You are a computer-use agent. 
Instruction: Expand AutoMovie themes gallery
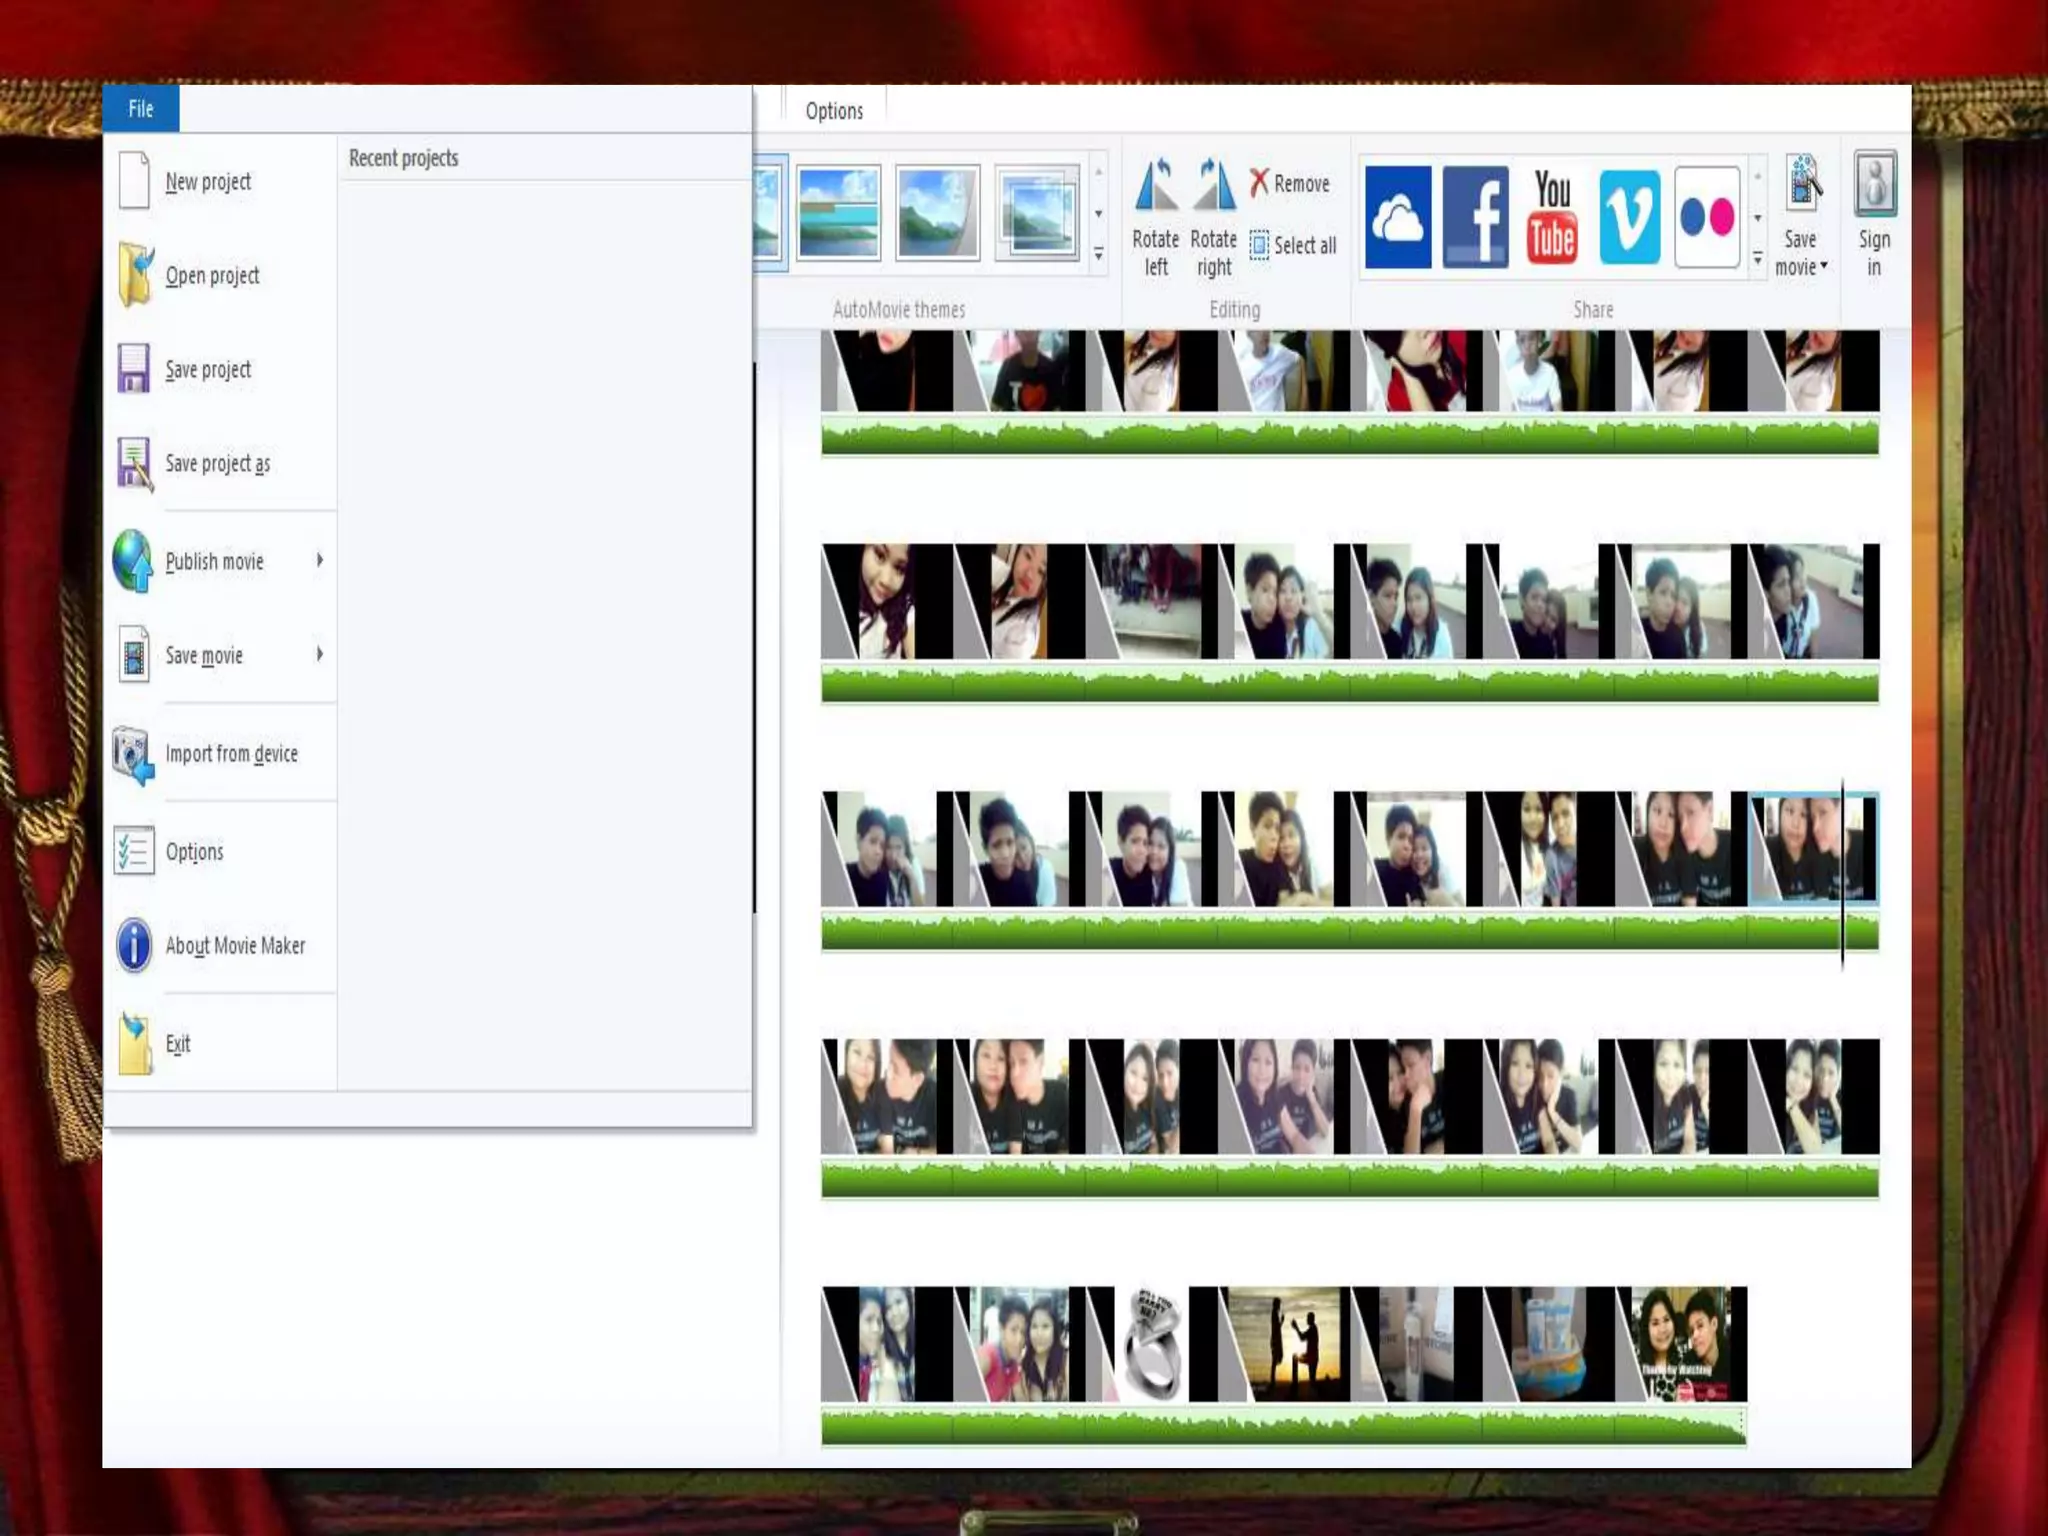[x=1098, y=255]
